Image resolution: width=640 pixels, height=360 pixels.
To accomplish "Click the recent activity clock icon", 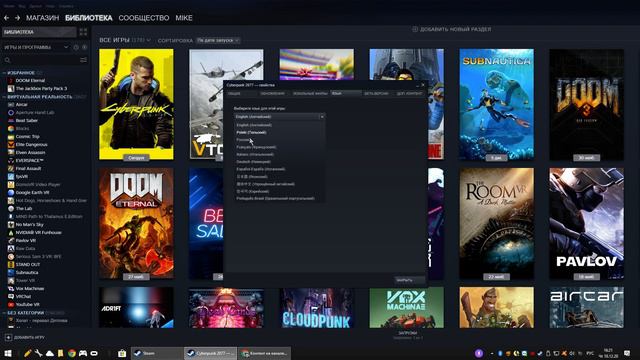I will click(76, 47).
